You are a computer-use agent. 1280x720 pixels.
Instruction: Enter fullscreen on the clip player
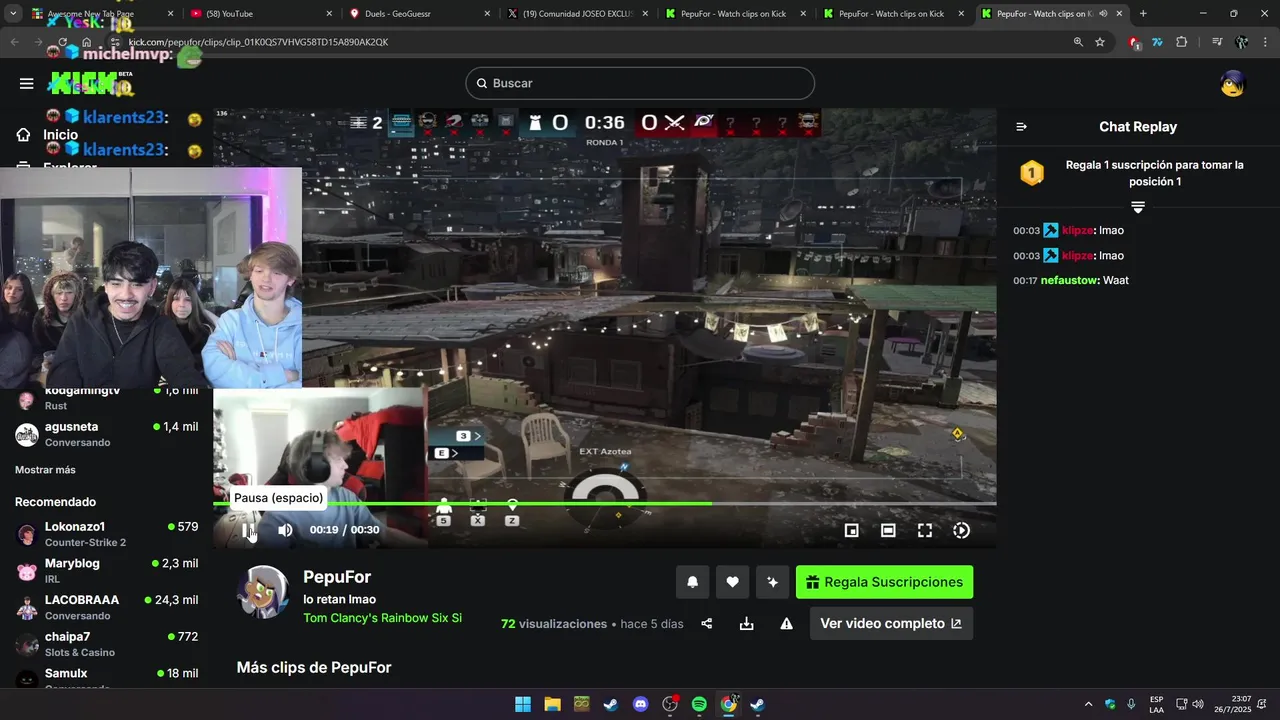coord(925,531)
